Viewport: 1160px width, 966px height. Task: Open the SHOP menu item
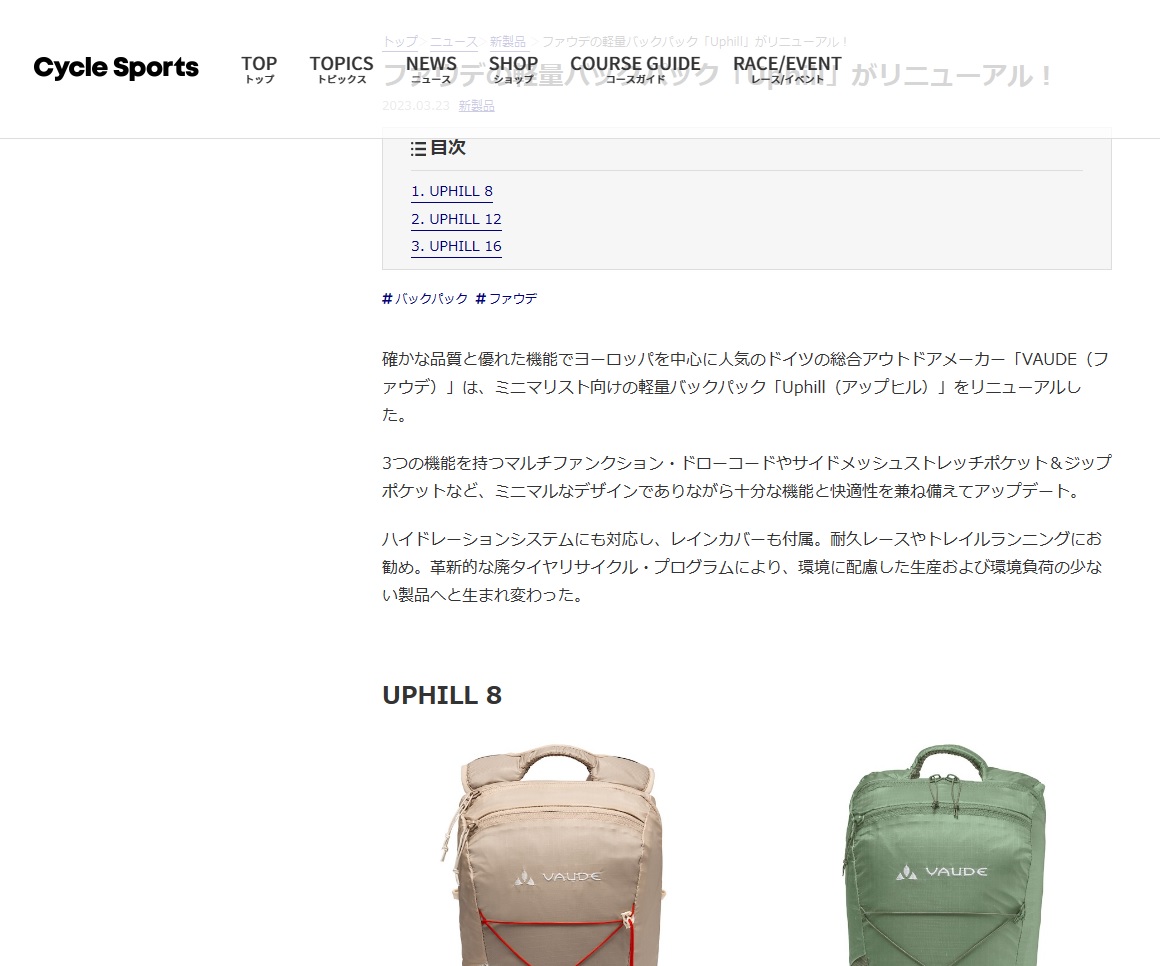pyautogui.click(x=513, y=70)
